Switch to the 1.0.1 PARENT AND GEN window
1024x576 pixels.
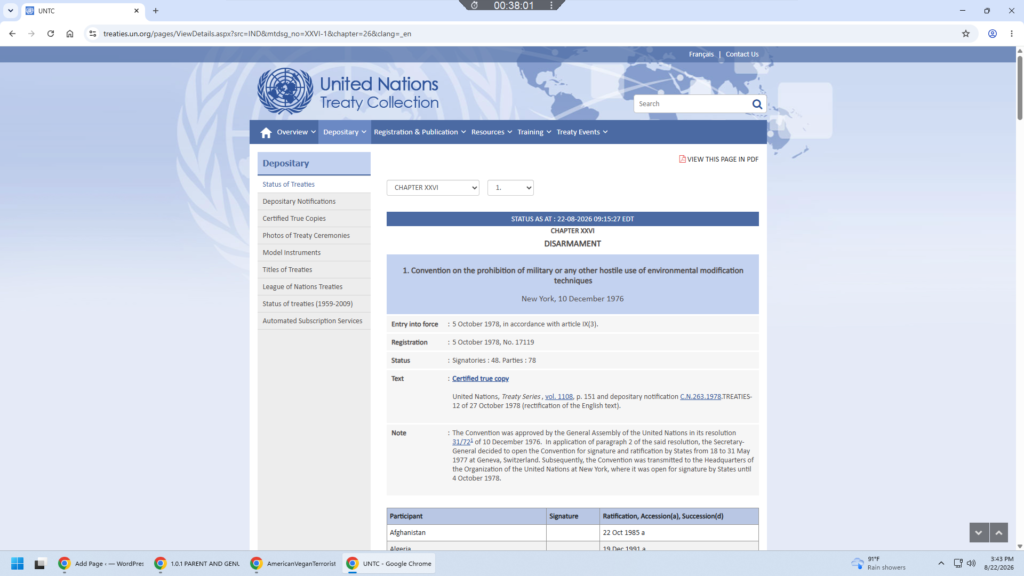pyautogui.click(x=197, y=563)
